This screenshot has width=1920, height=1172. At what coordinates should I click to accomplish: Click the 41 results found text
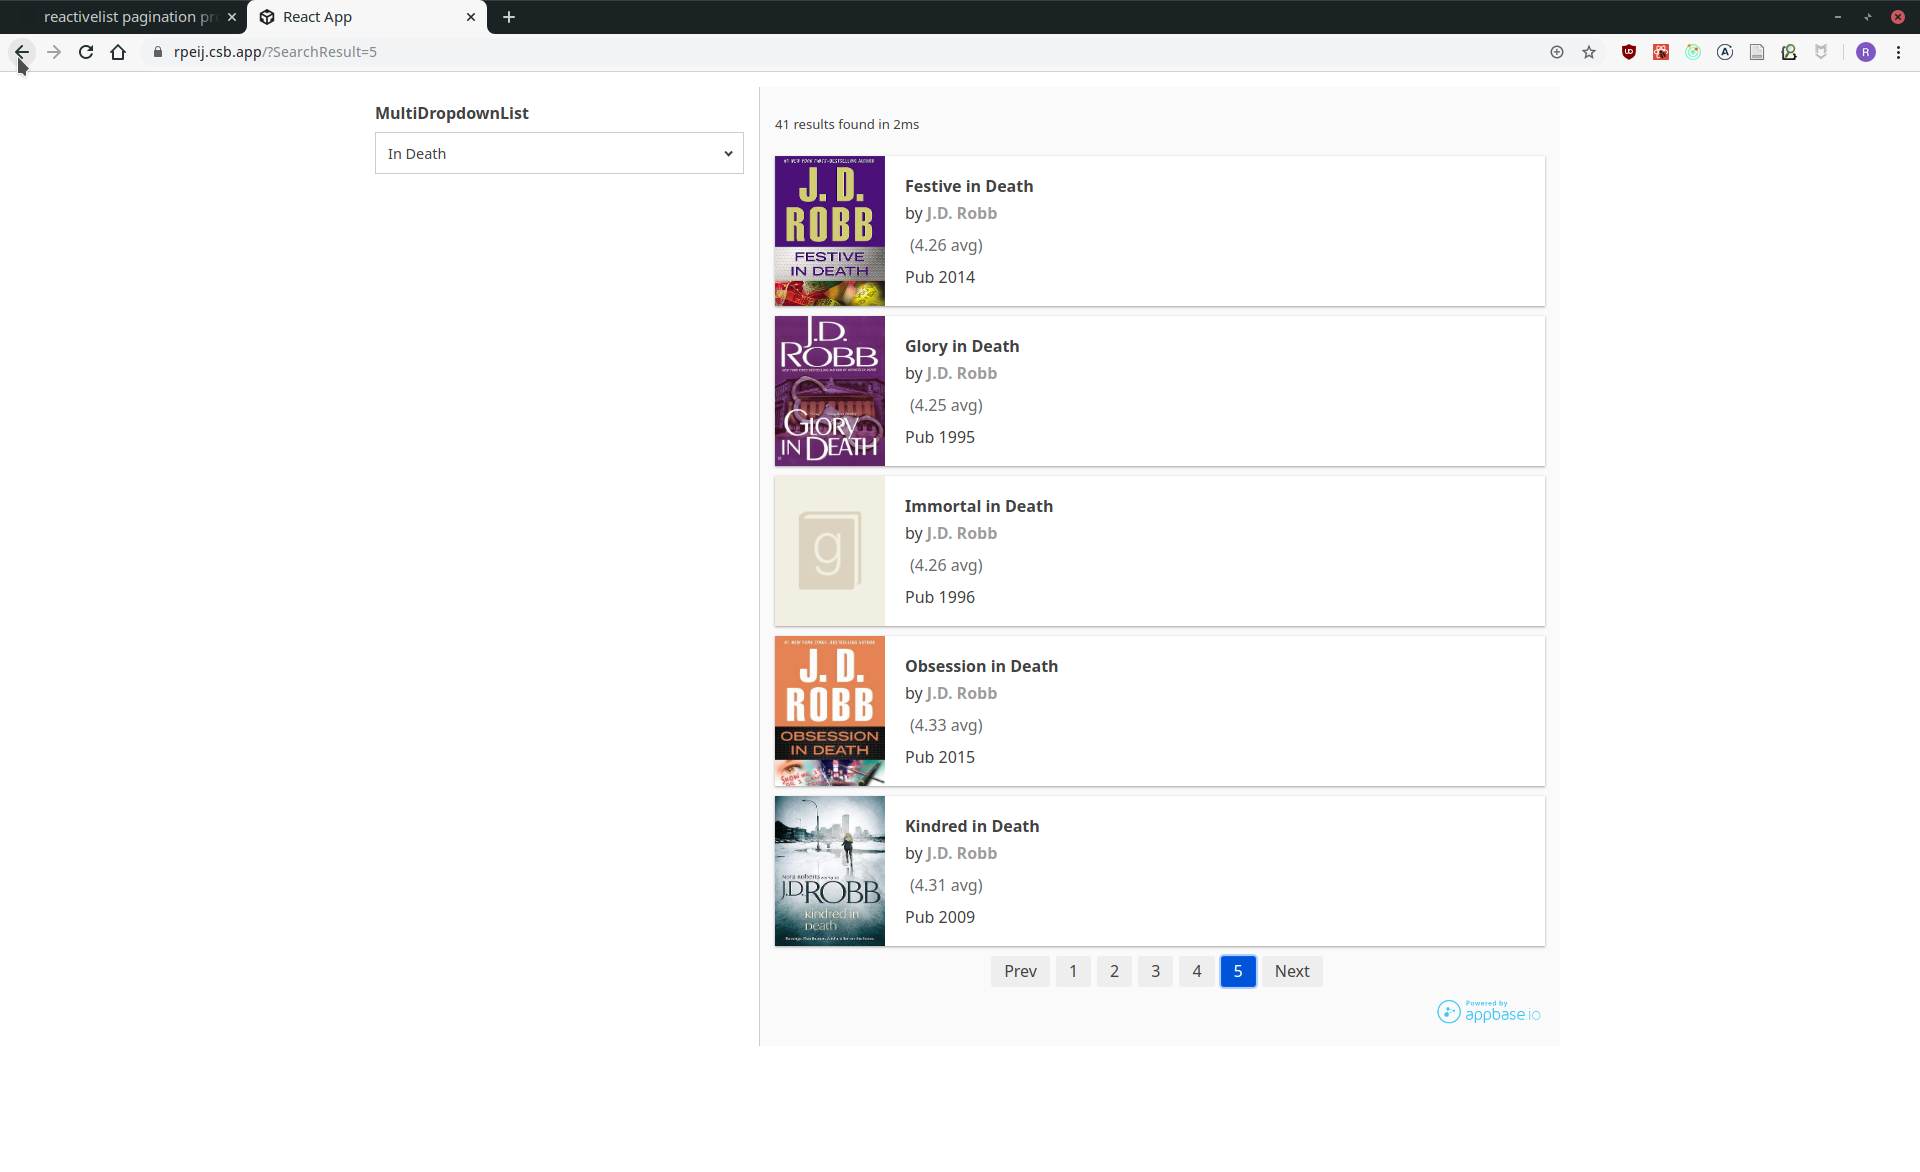(x=847, y=124)
